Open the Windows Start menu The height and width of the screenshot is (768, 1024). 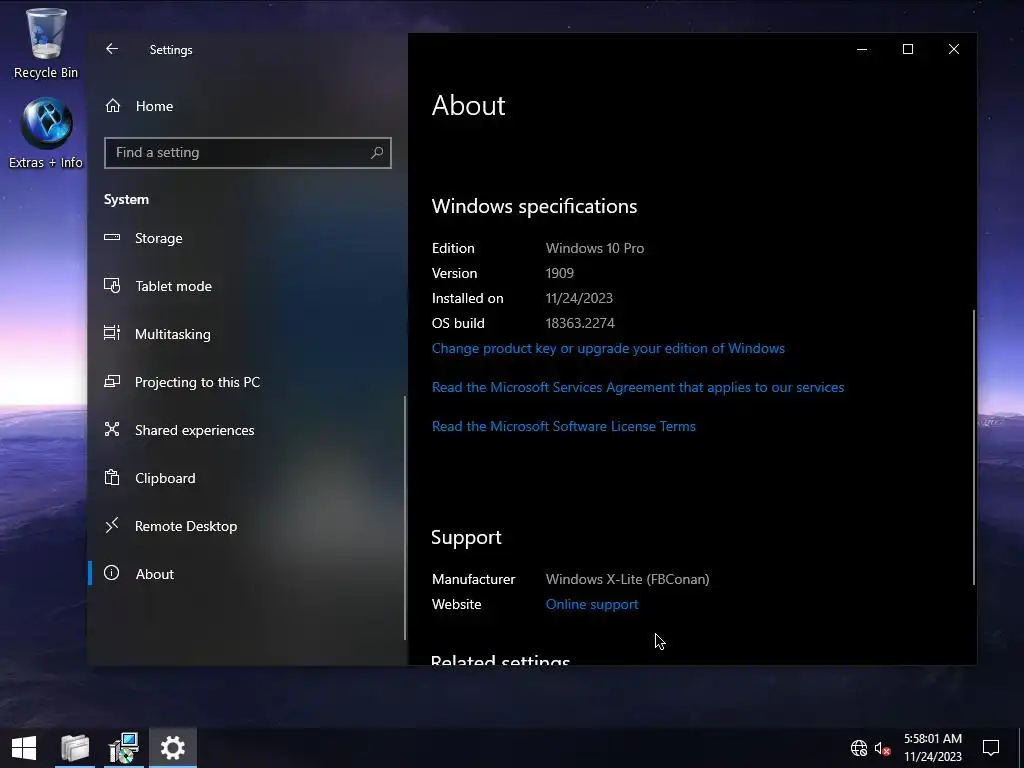click(24, 748)
